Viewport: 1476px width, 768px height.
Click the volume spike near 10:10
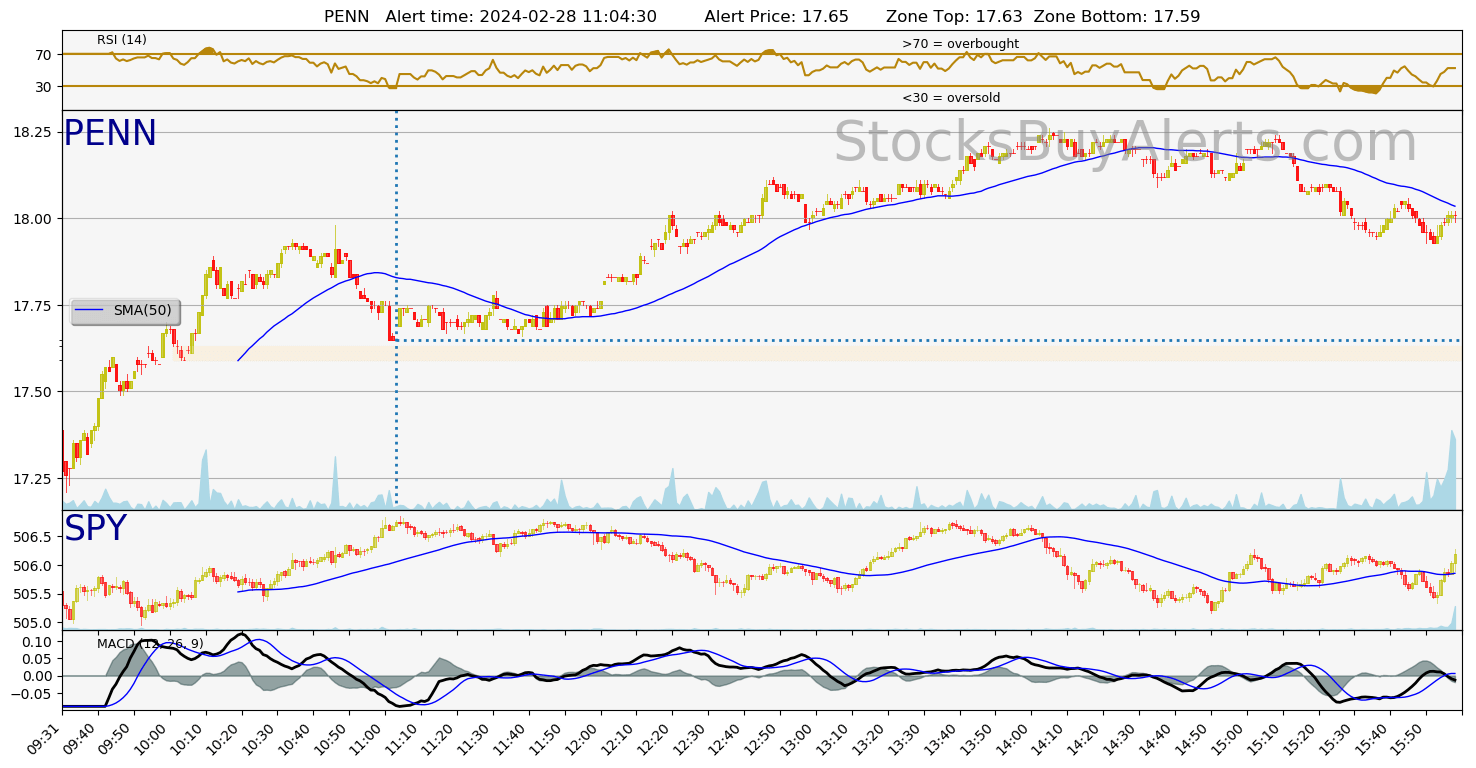205,480
